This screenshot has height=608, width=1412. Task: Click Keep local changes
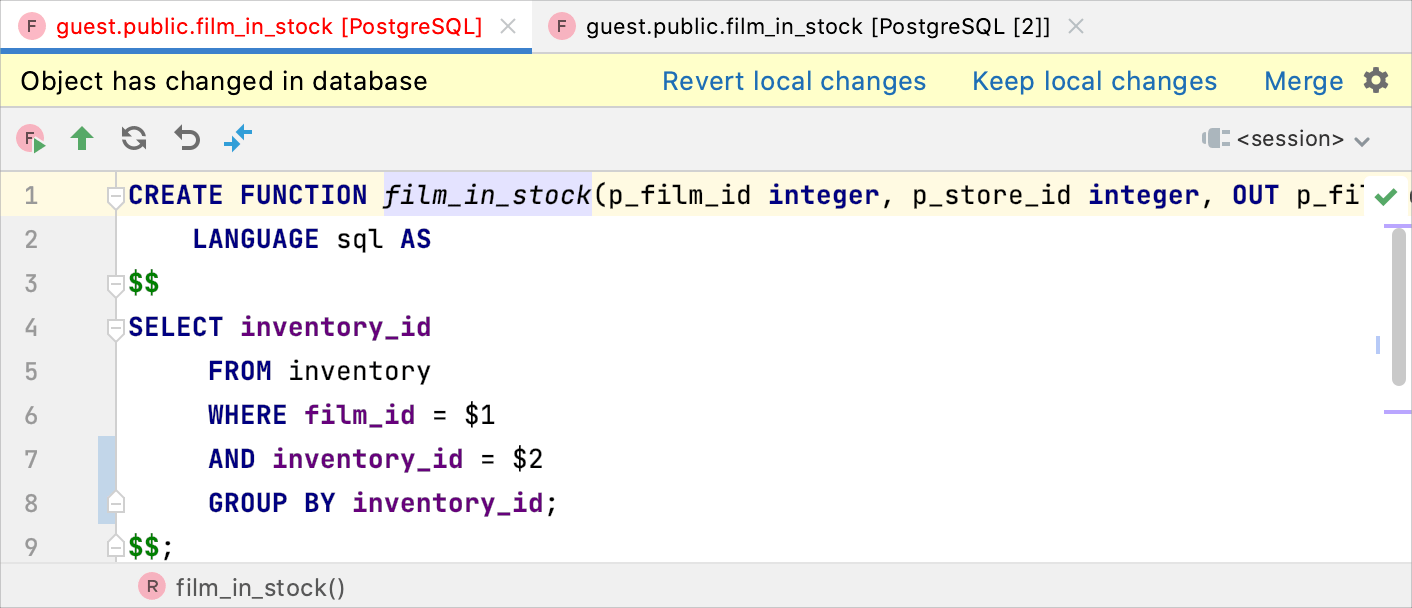point(1094,80)
